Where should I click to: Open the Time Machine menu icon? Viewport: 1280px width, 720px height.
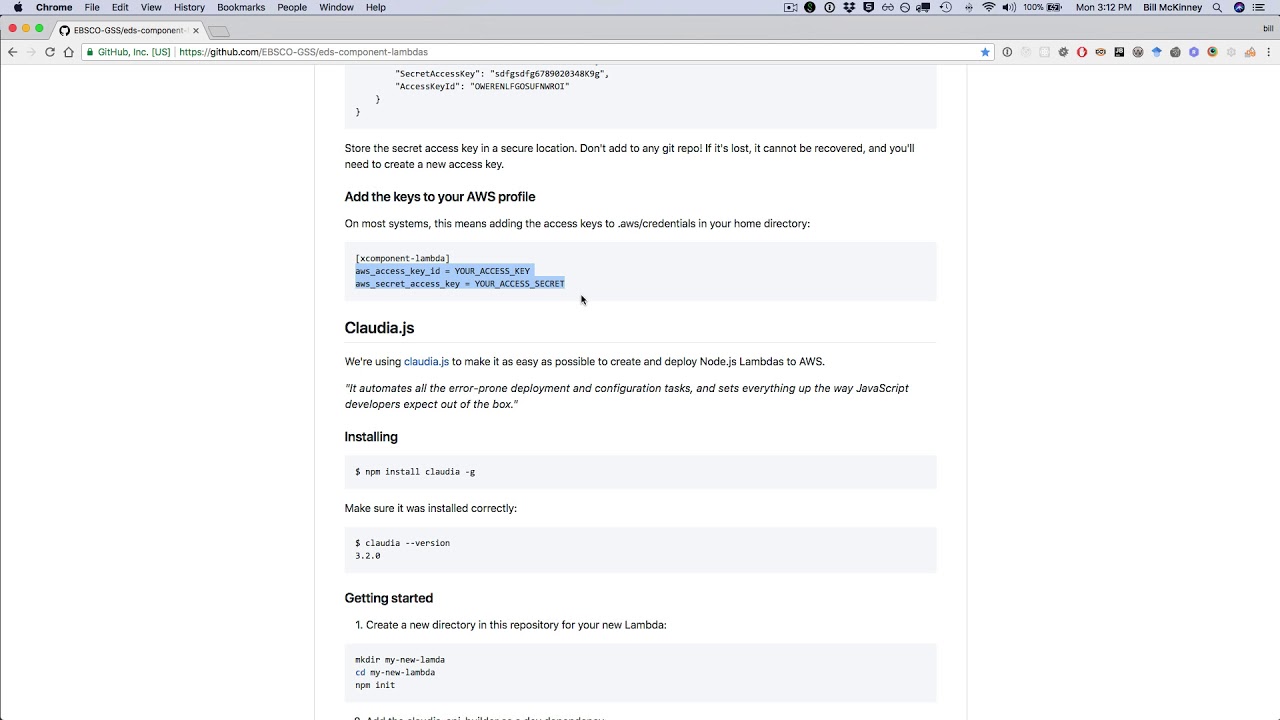(x=946, y=7)
